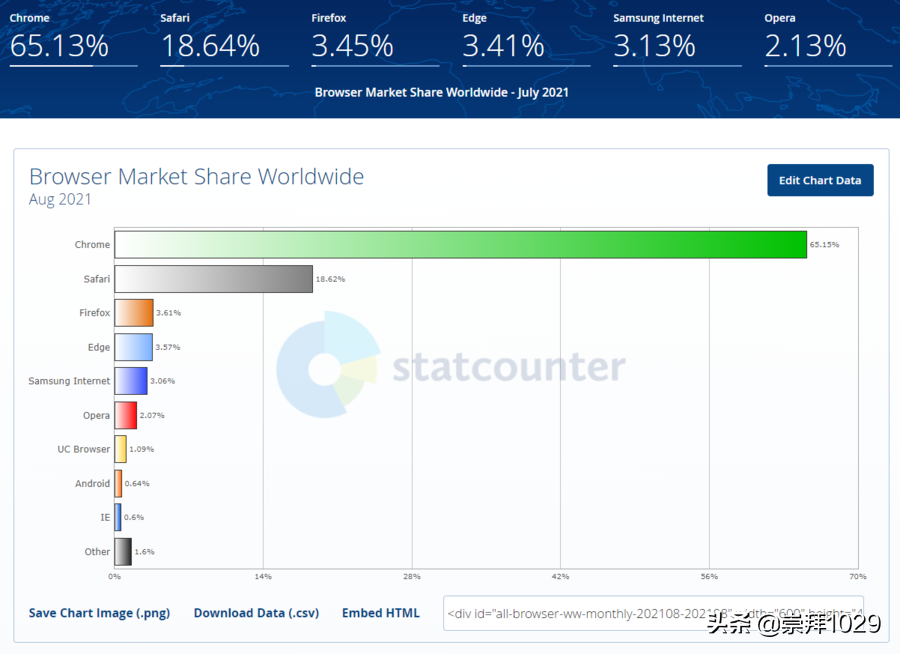Click the 65.15% value label

click(824, 245)
